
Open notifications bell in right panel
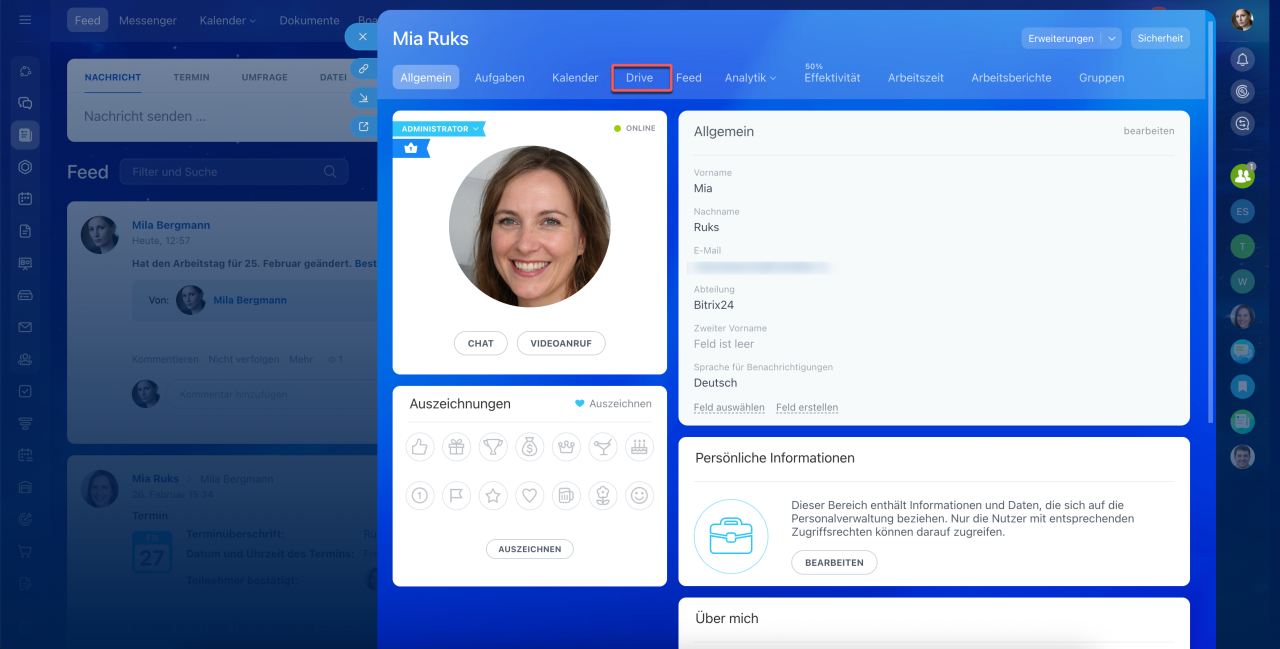[1243, 60]
